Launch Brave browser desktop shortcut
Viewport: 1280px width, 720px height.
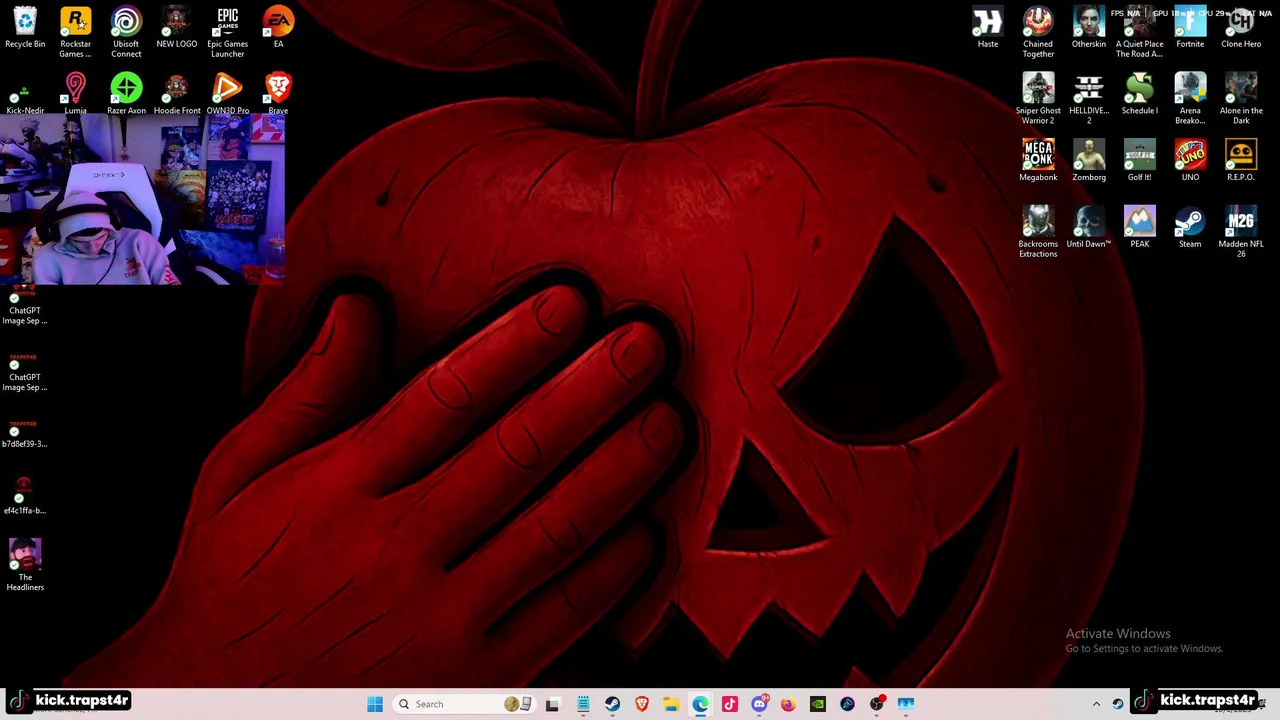(x=278, y=94)
